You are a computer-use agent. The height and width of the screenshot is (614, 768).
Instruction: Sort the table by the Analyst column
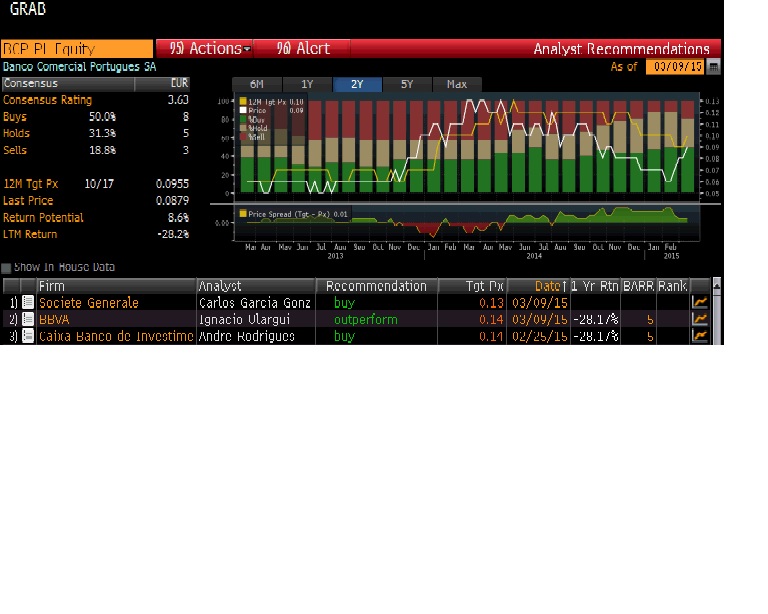coord(256,286)
